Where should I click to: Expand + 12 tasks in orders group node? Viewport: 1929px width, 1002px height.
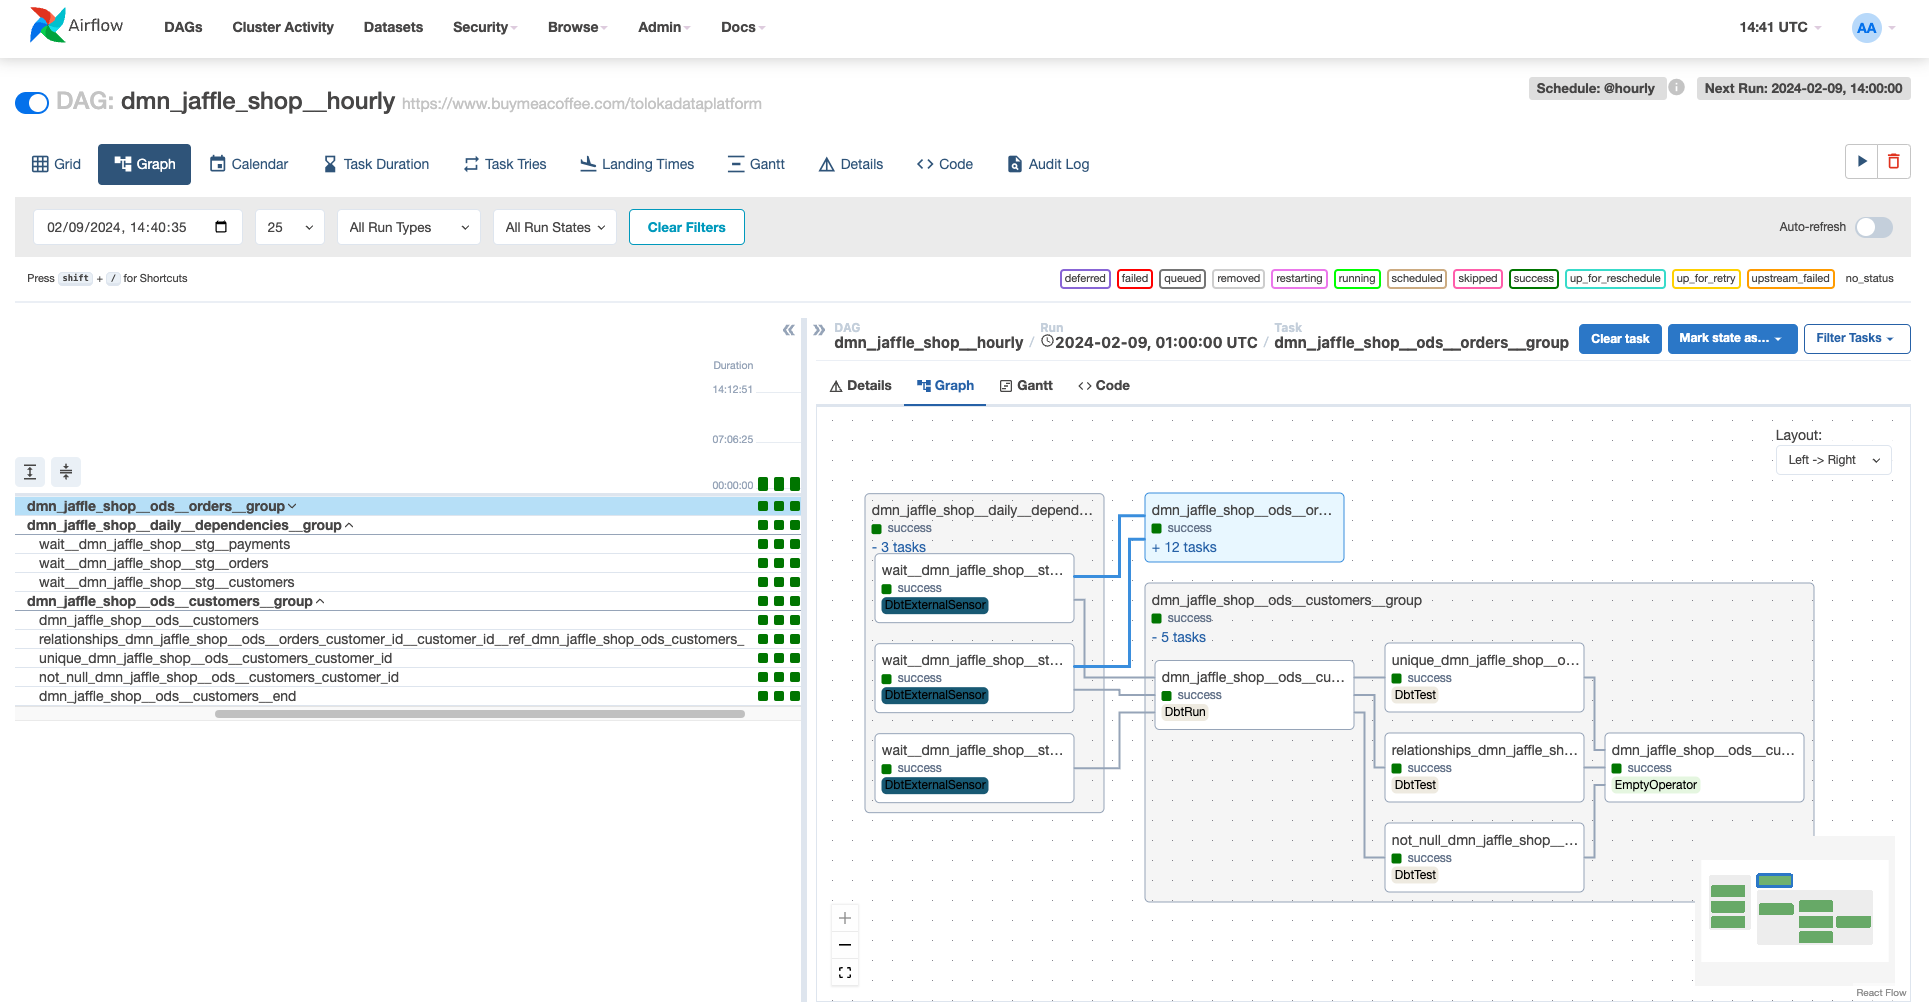point(1184,547)
